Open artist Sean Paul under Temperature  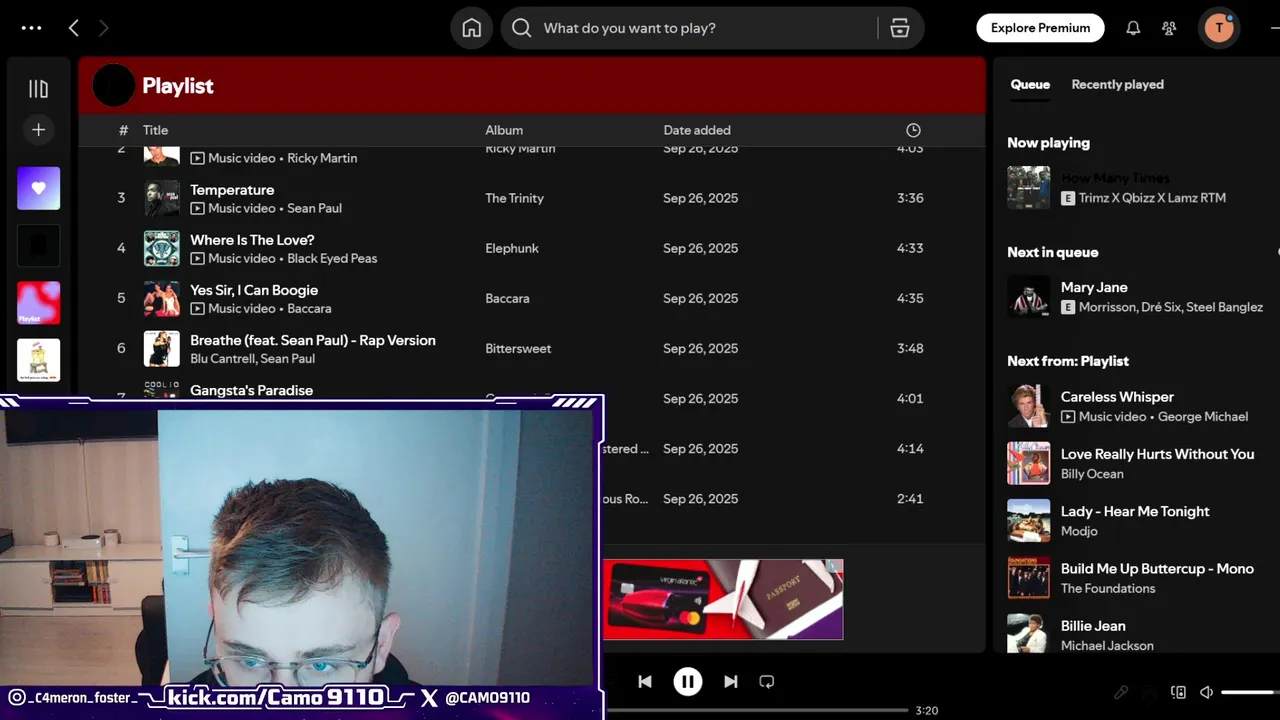(314, 208)
